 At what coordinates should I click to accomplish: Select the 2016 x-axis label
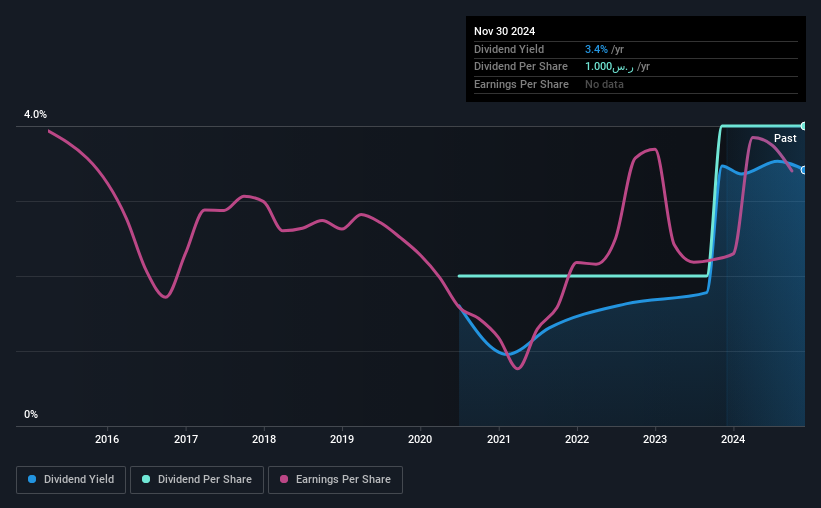pos(107,439)
